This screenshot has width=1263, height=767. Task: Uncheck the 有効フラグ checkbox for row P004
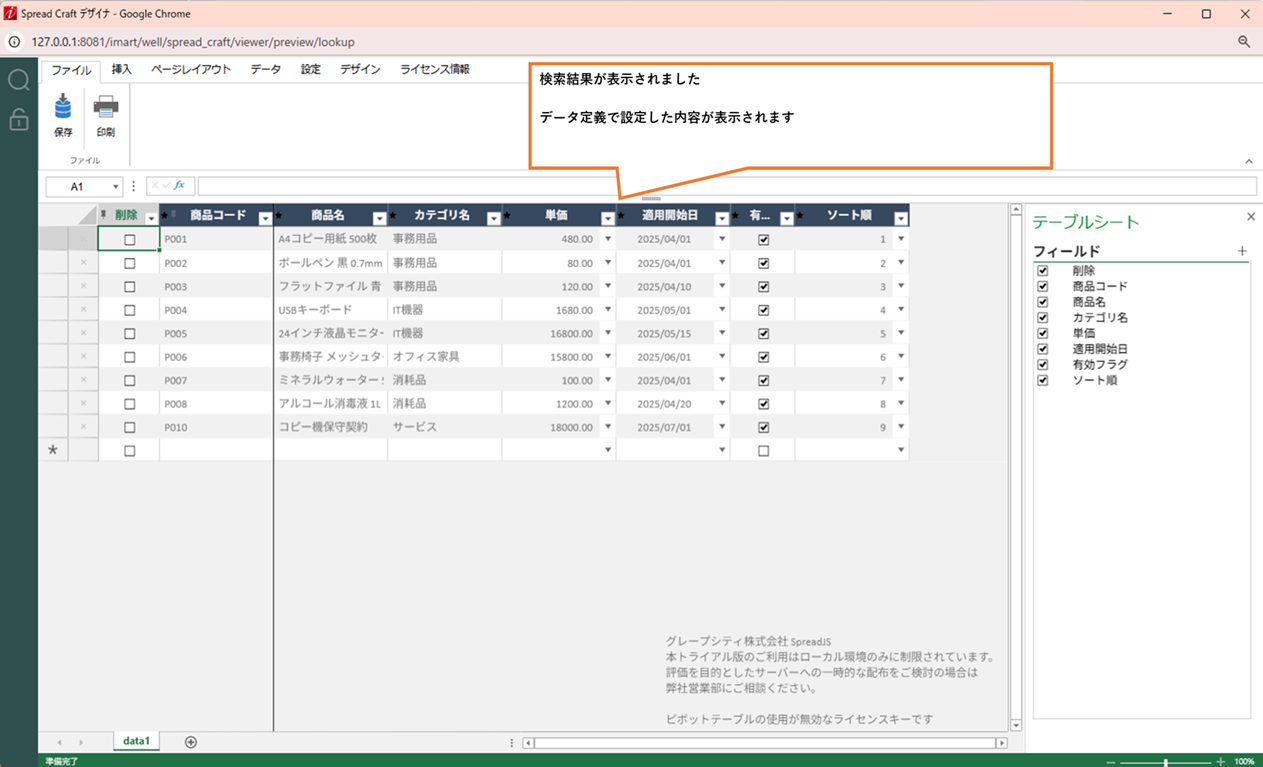tap(764, 310)
